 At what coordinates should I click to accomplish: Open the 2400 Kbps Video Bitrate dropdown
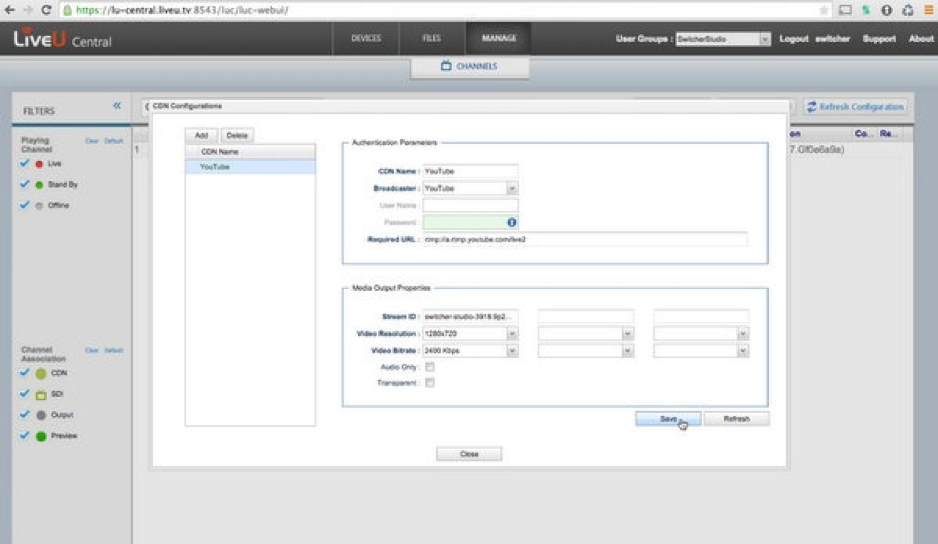pos(512,351)
